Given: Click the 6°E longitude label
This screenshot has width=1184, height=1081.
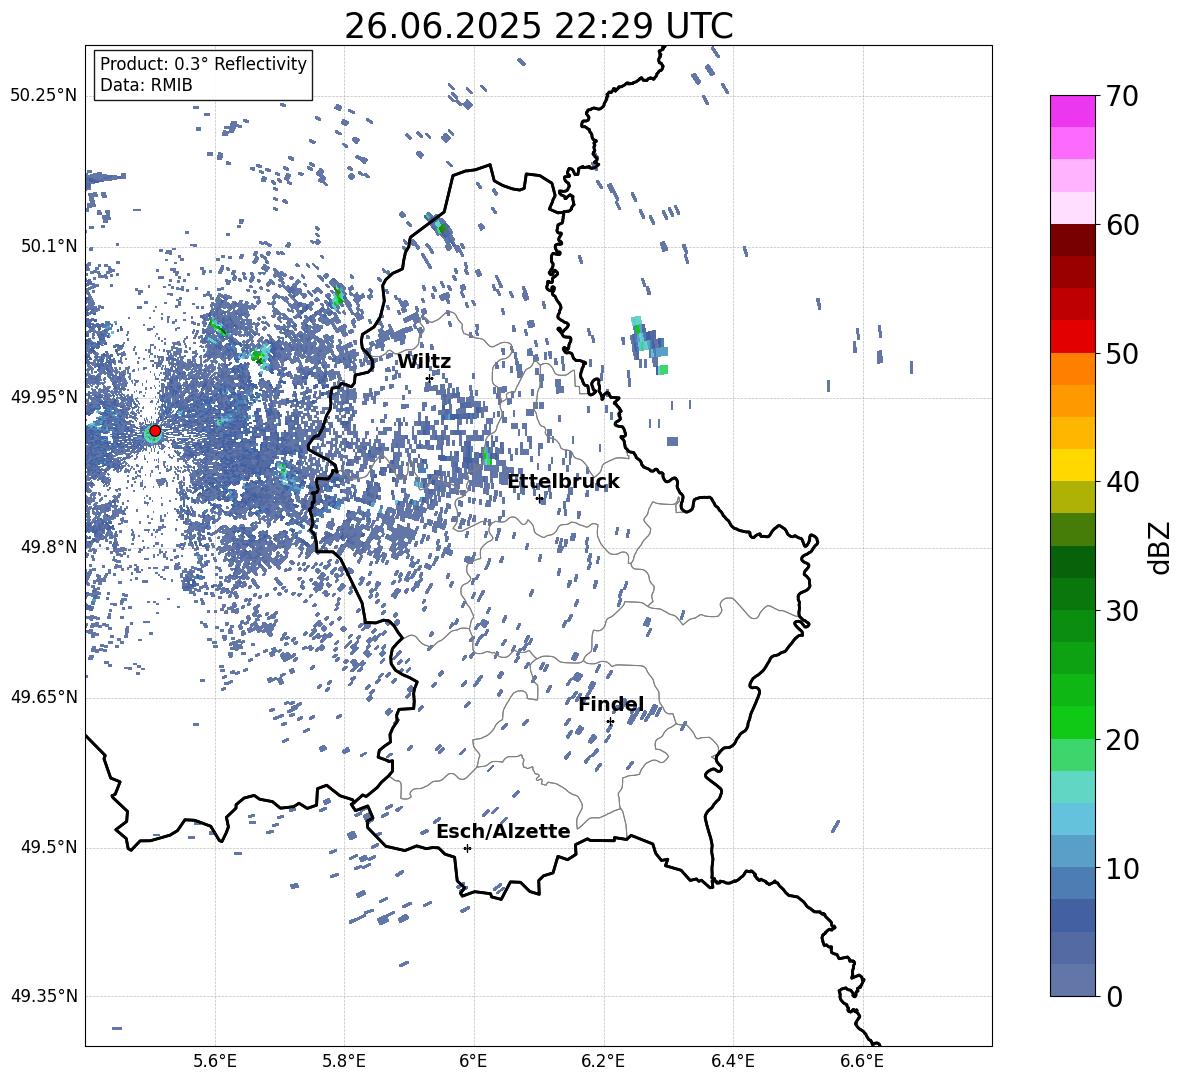Looking at the screenshot, I should pos(473,1061).
